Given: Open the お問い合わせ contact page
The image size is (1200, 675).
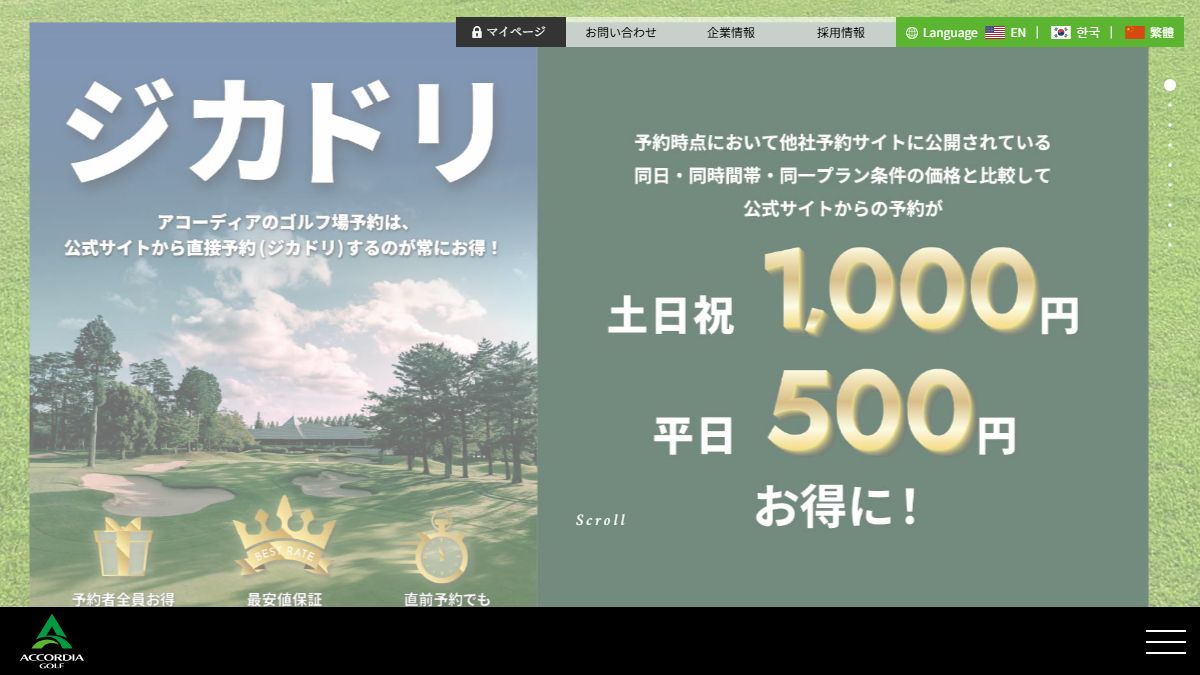Looking at the screenshot, I should [x=621, y=32].
